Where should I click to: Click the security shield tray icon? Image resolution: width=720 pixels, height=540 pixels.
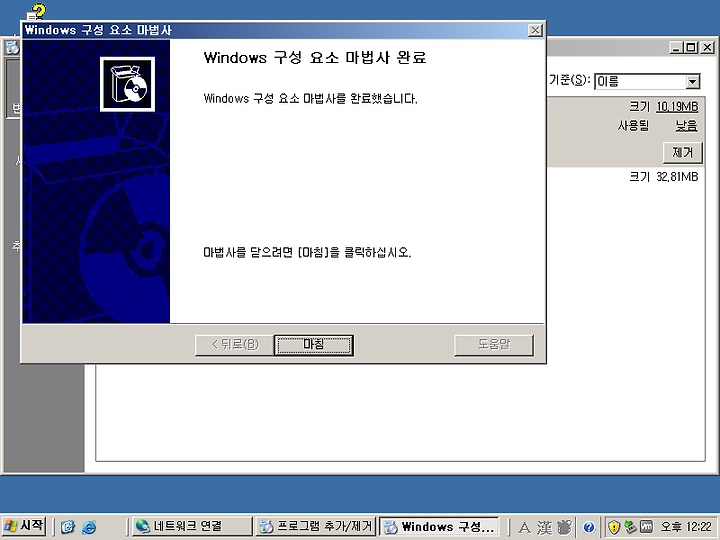click(x=614, y=527)
